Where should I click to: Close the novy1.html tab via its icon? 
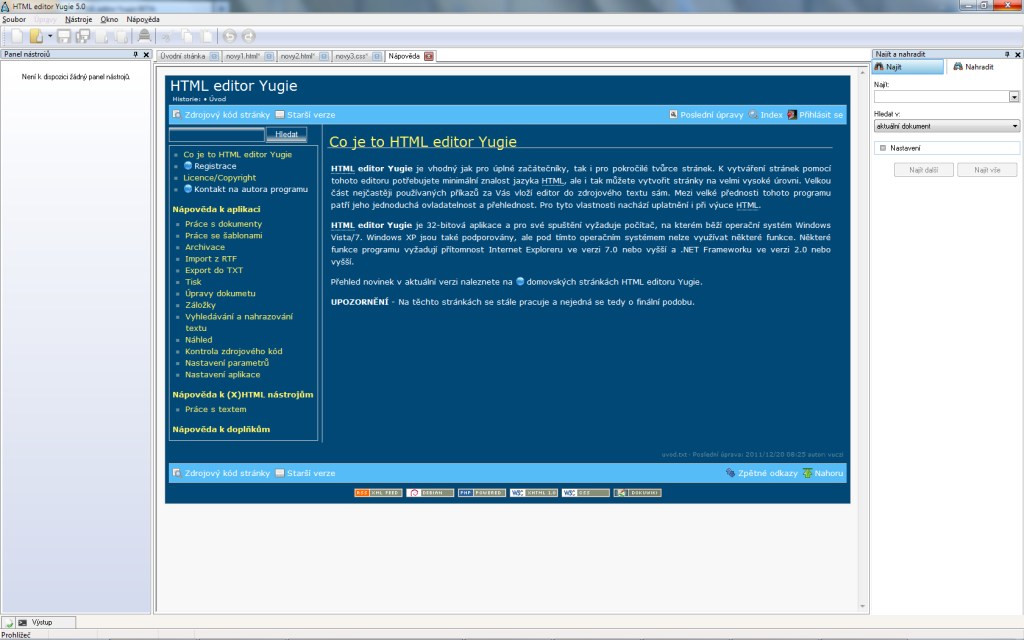268,56
